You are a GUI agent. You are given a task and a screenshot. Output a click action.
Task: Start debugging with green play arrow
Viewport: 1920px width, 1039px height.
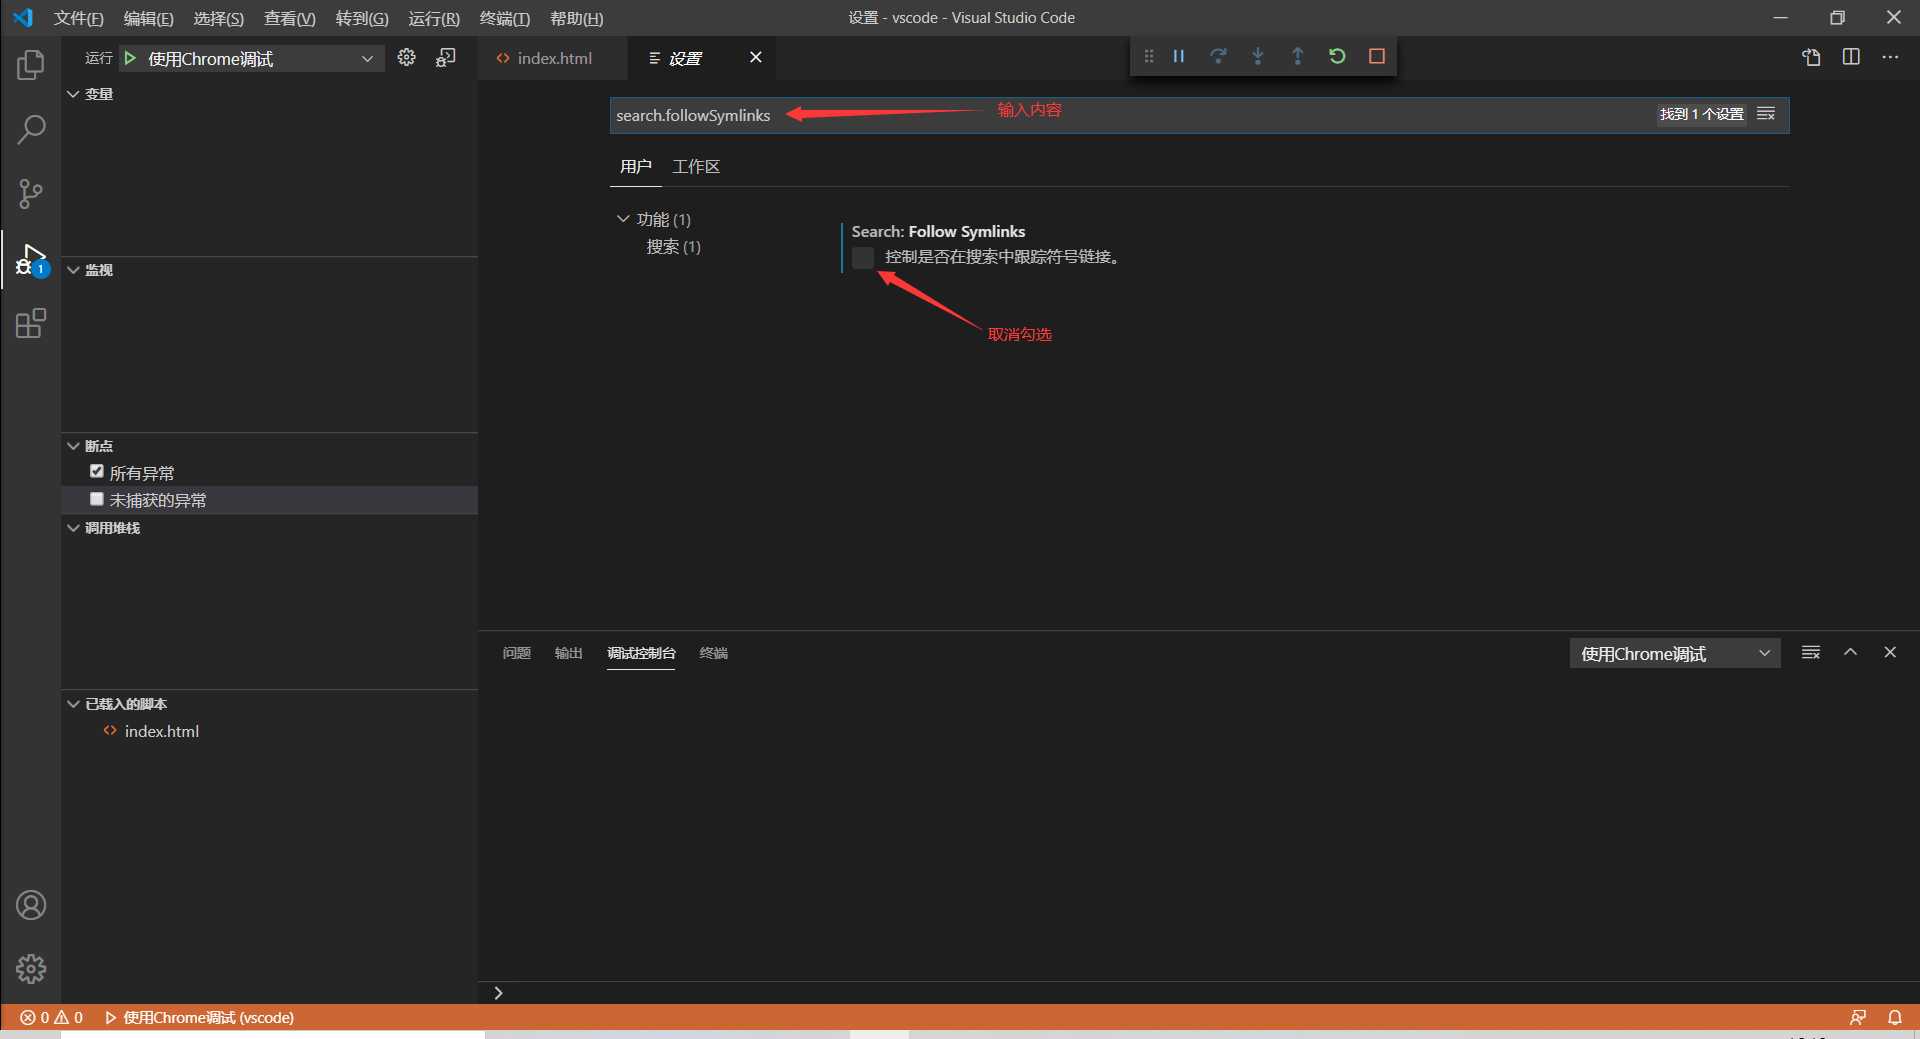click(130, 58)
